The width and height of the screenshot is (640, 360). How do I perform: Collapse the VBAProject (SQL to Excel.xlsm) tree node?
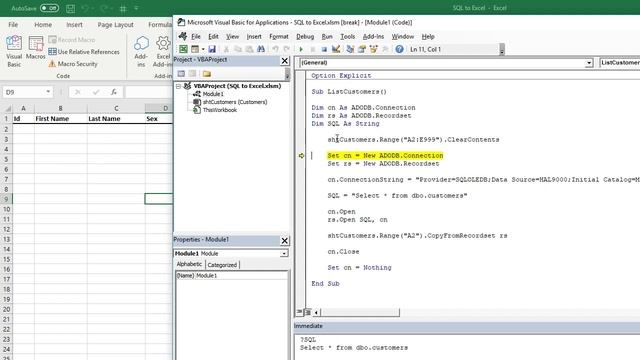(178, 86)
